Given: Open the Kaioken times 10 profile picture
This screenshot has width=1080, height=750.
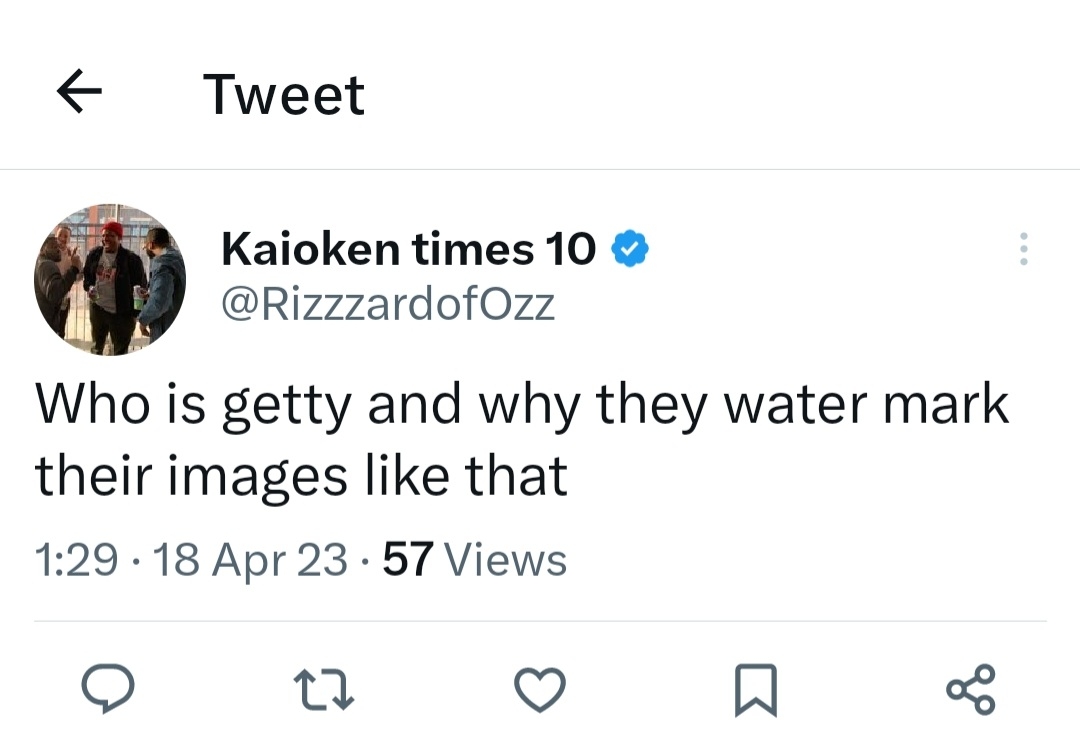Looking at the screenshot, I should 110,280.
